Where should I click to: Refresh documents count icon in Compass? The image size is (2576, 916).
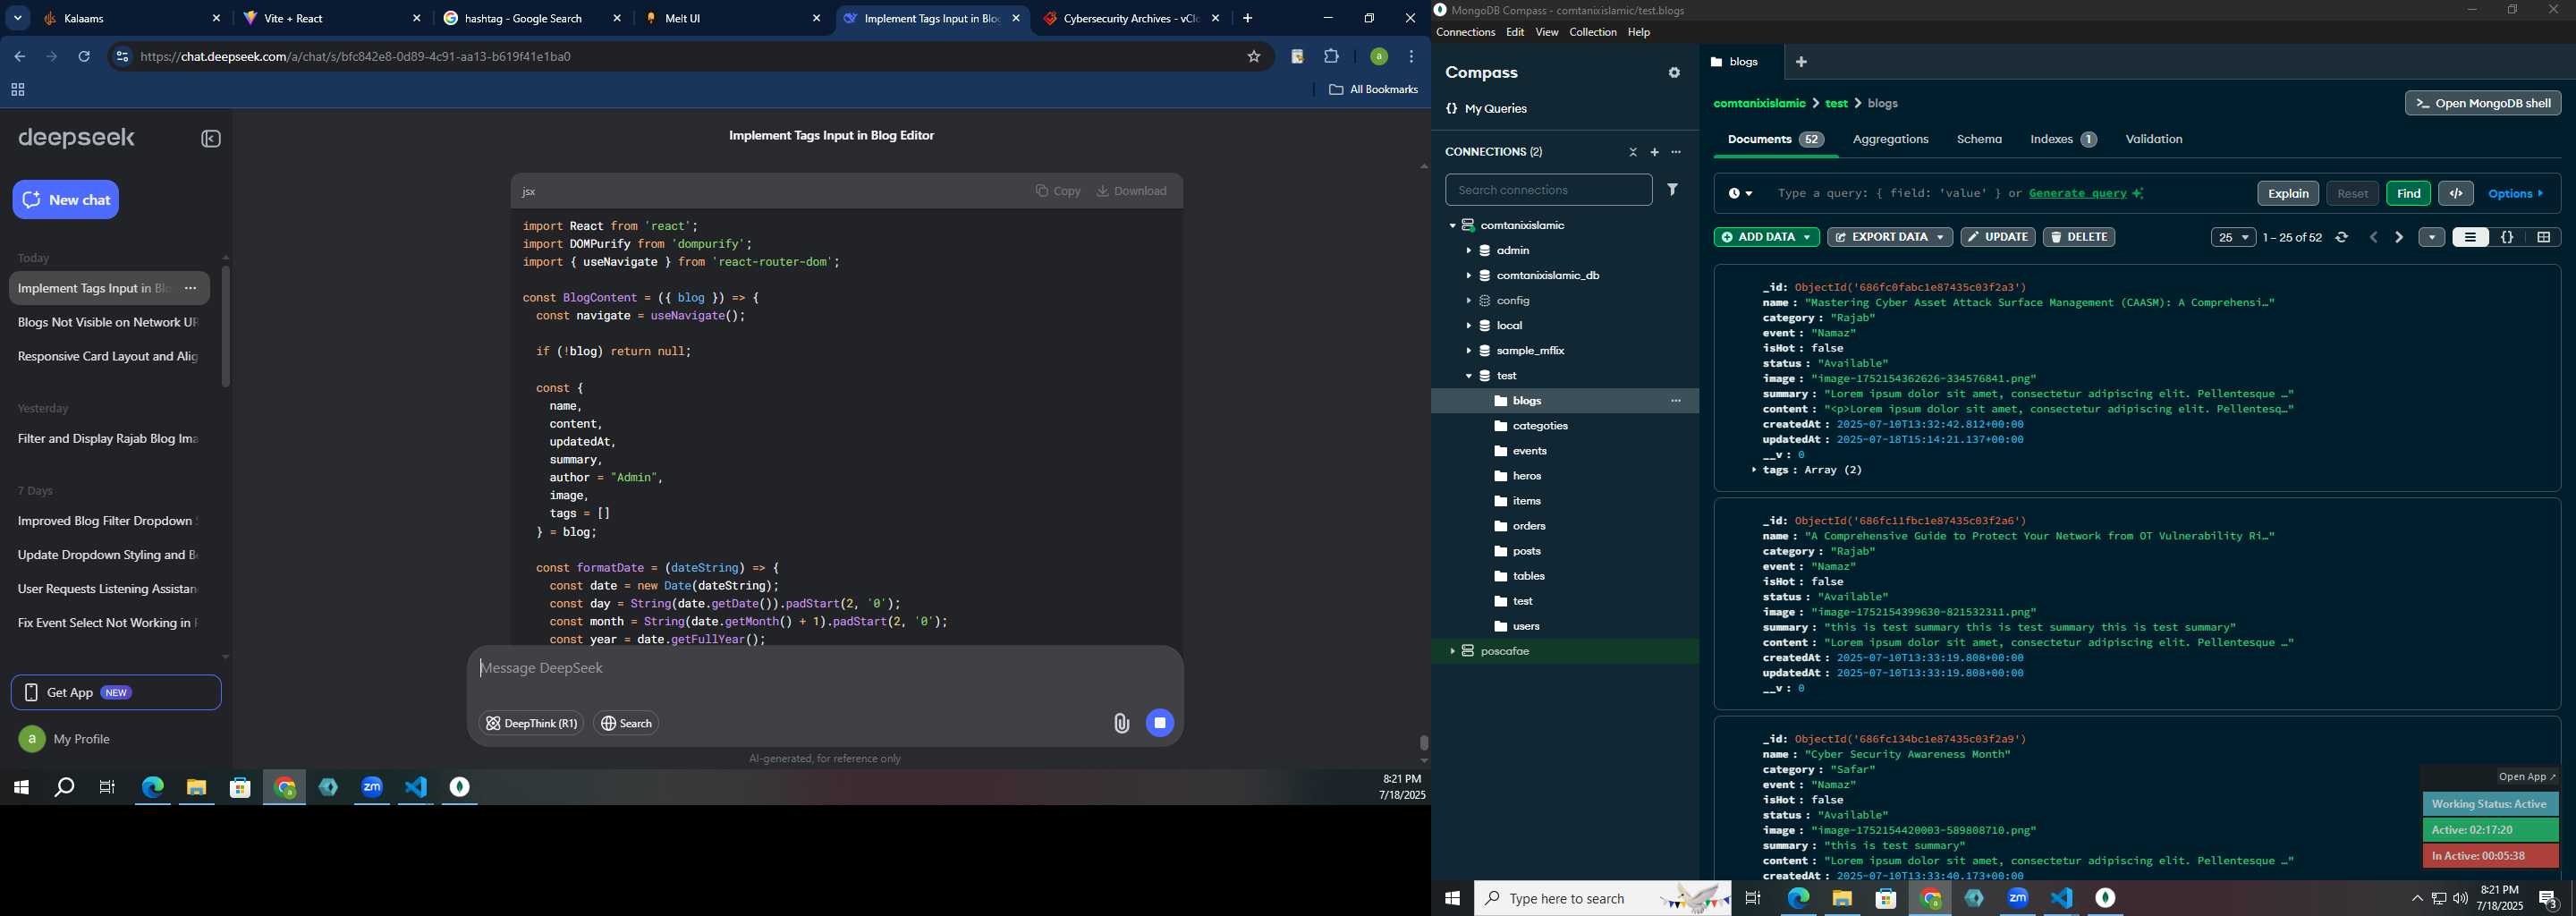pos(2341,237)
